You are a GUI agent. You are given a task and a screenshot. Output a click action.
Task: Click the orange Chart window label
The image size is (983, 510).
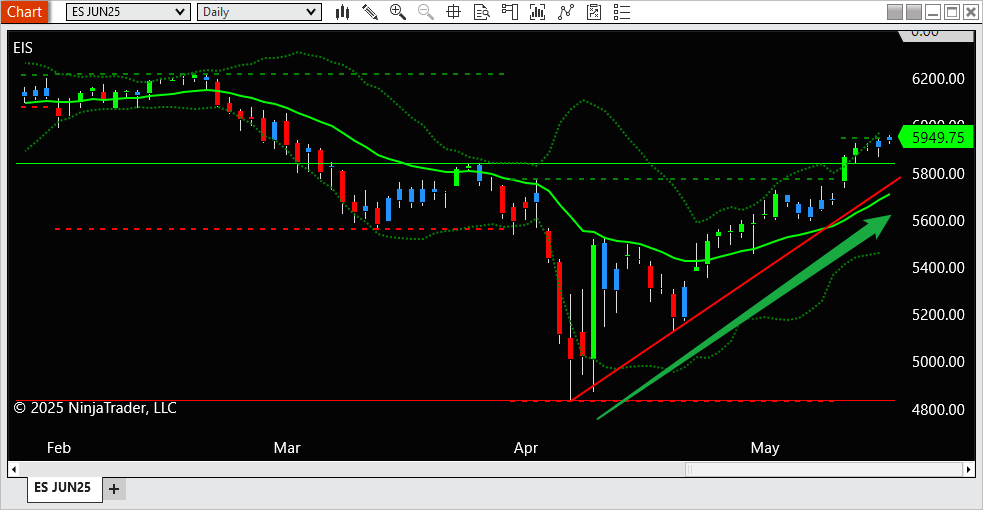tap(24, 12)
